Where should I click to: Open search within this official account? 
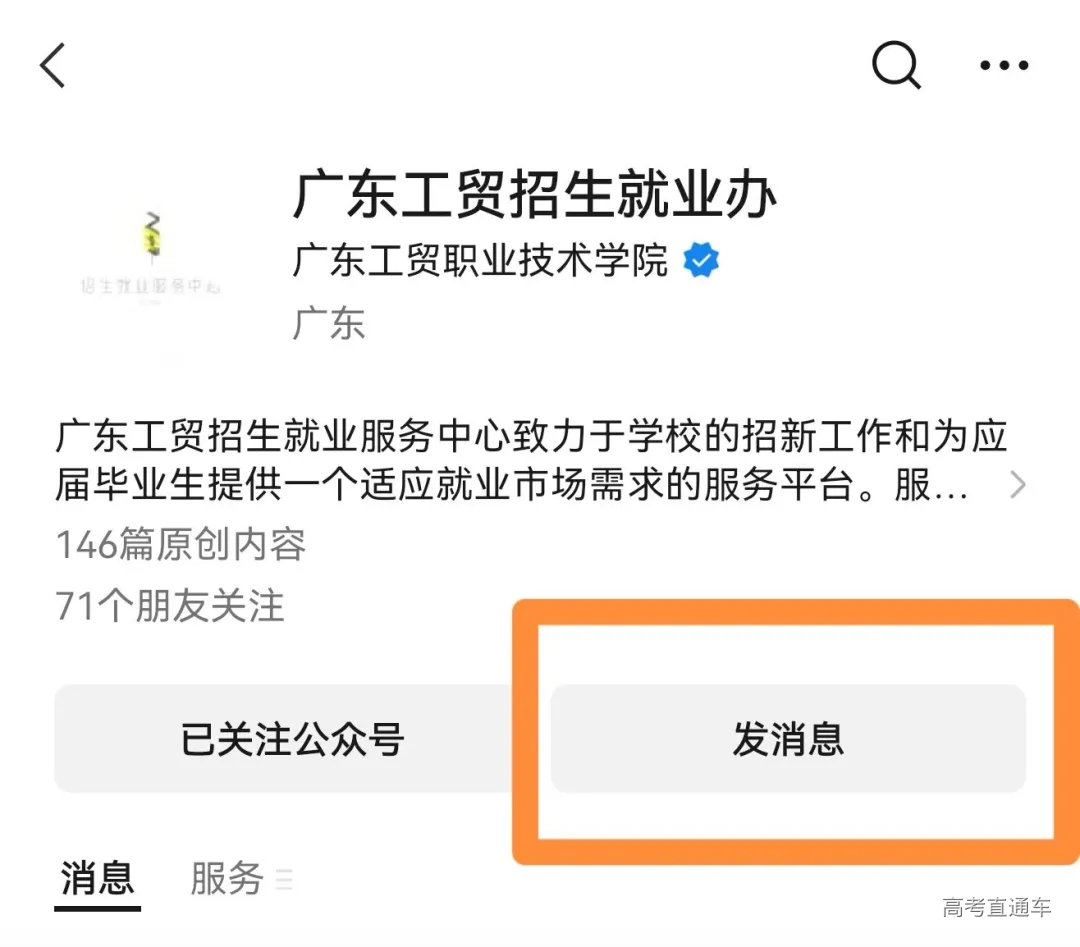tap(896, 65)
